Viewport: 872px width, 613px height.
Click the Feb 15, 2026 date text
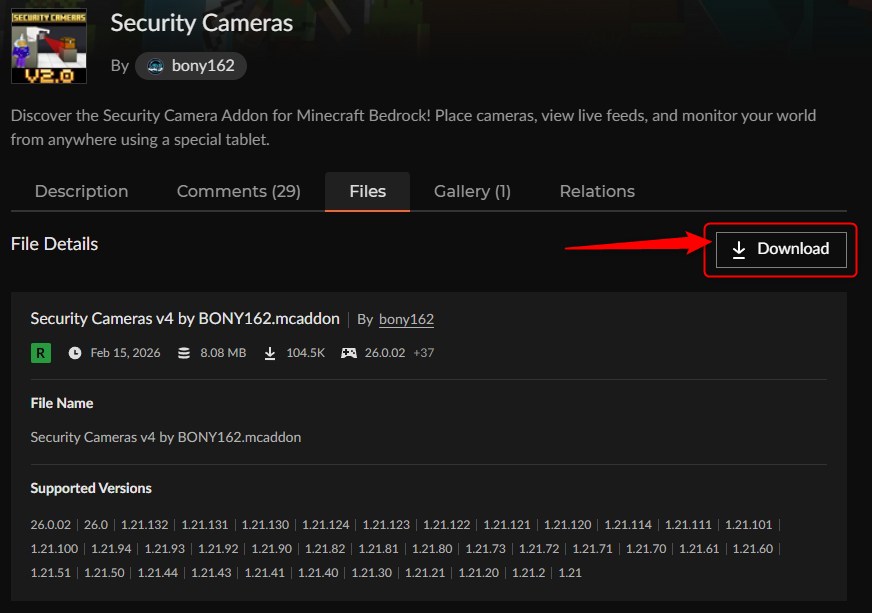click(x=125, y=353)
